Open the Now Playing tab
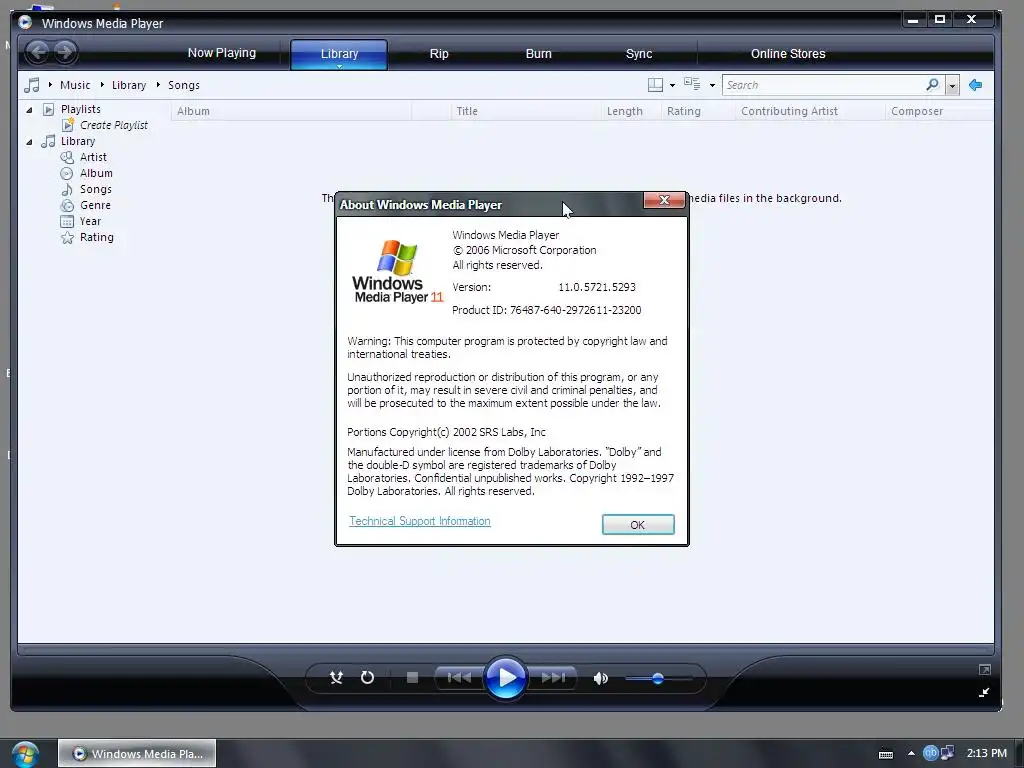The height and width of the screenshot is (768, 1024). click(222, 53)
